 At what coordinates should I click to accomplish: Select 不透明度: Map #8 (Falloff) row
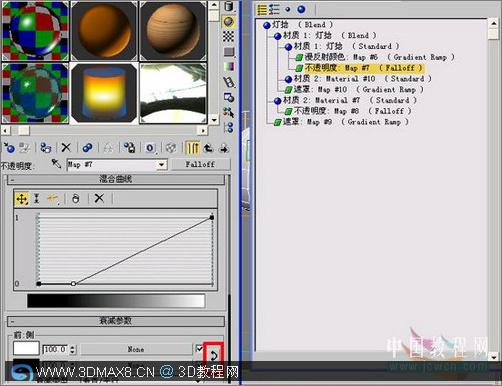(x=348, y=111)
